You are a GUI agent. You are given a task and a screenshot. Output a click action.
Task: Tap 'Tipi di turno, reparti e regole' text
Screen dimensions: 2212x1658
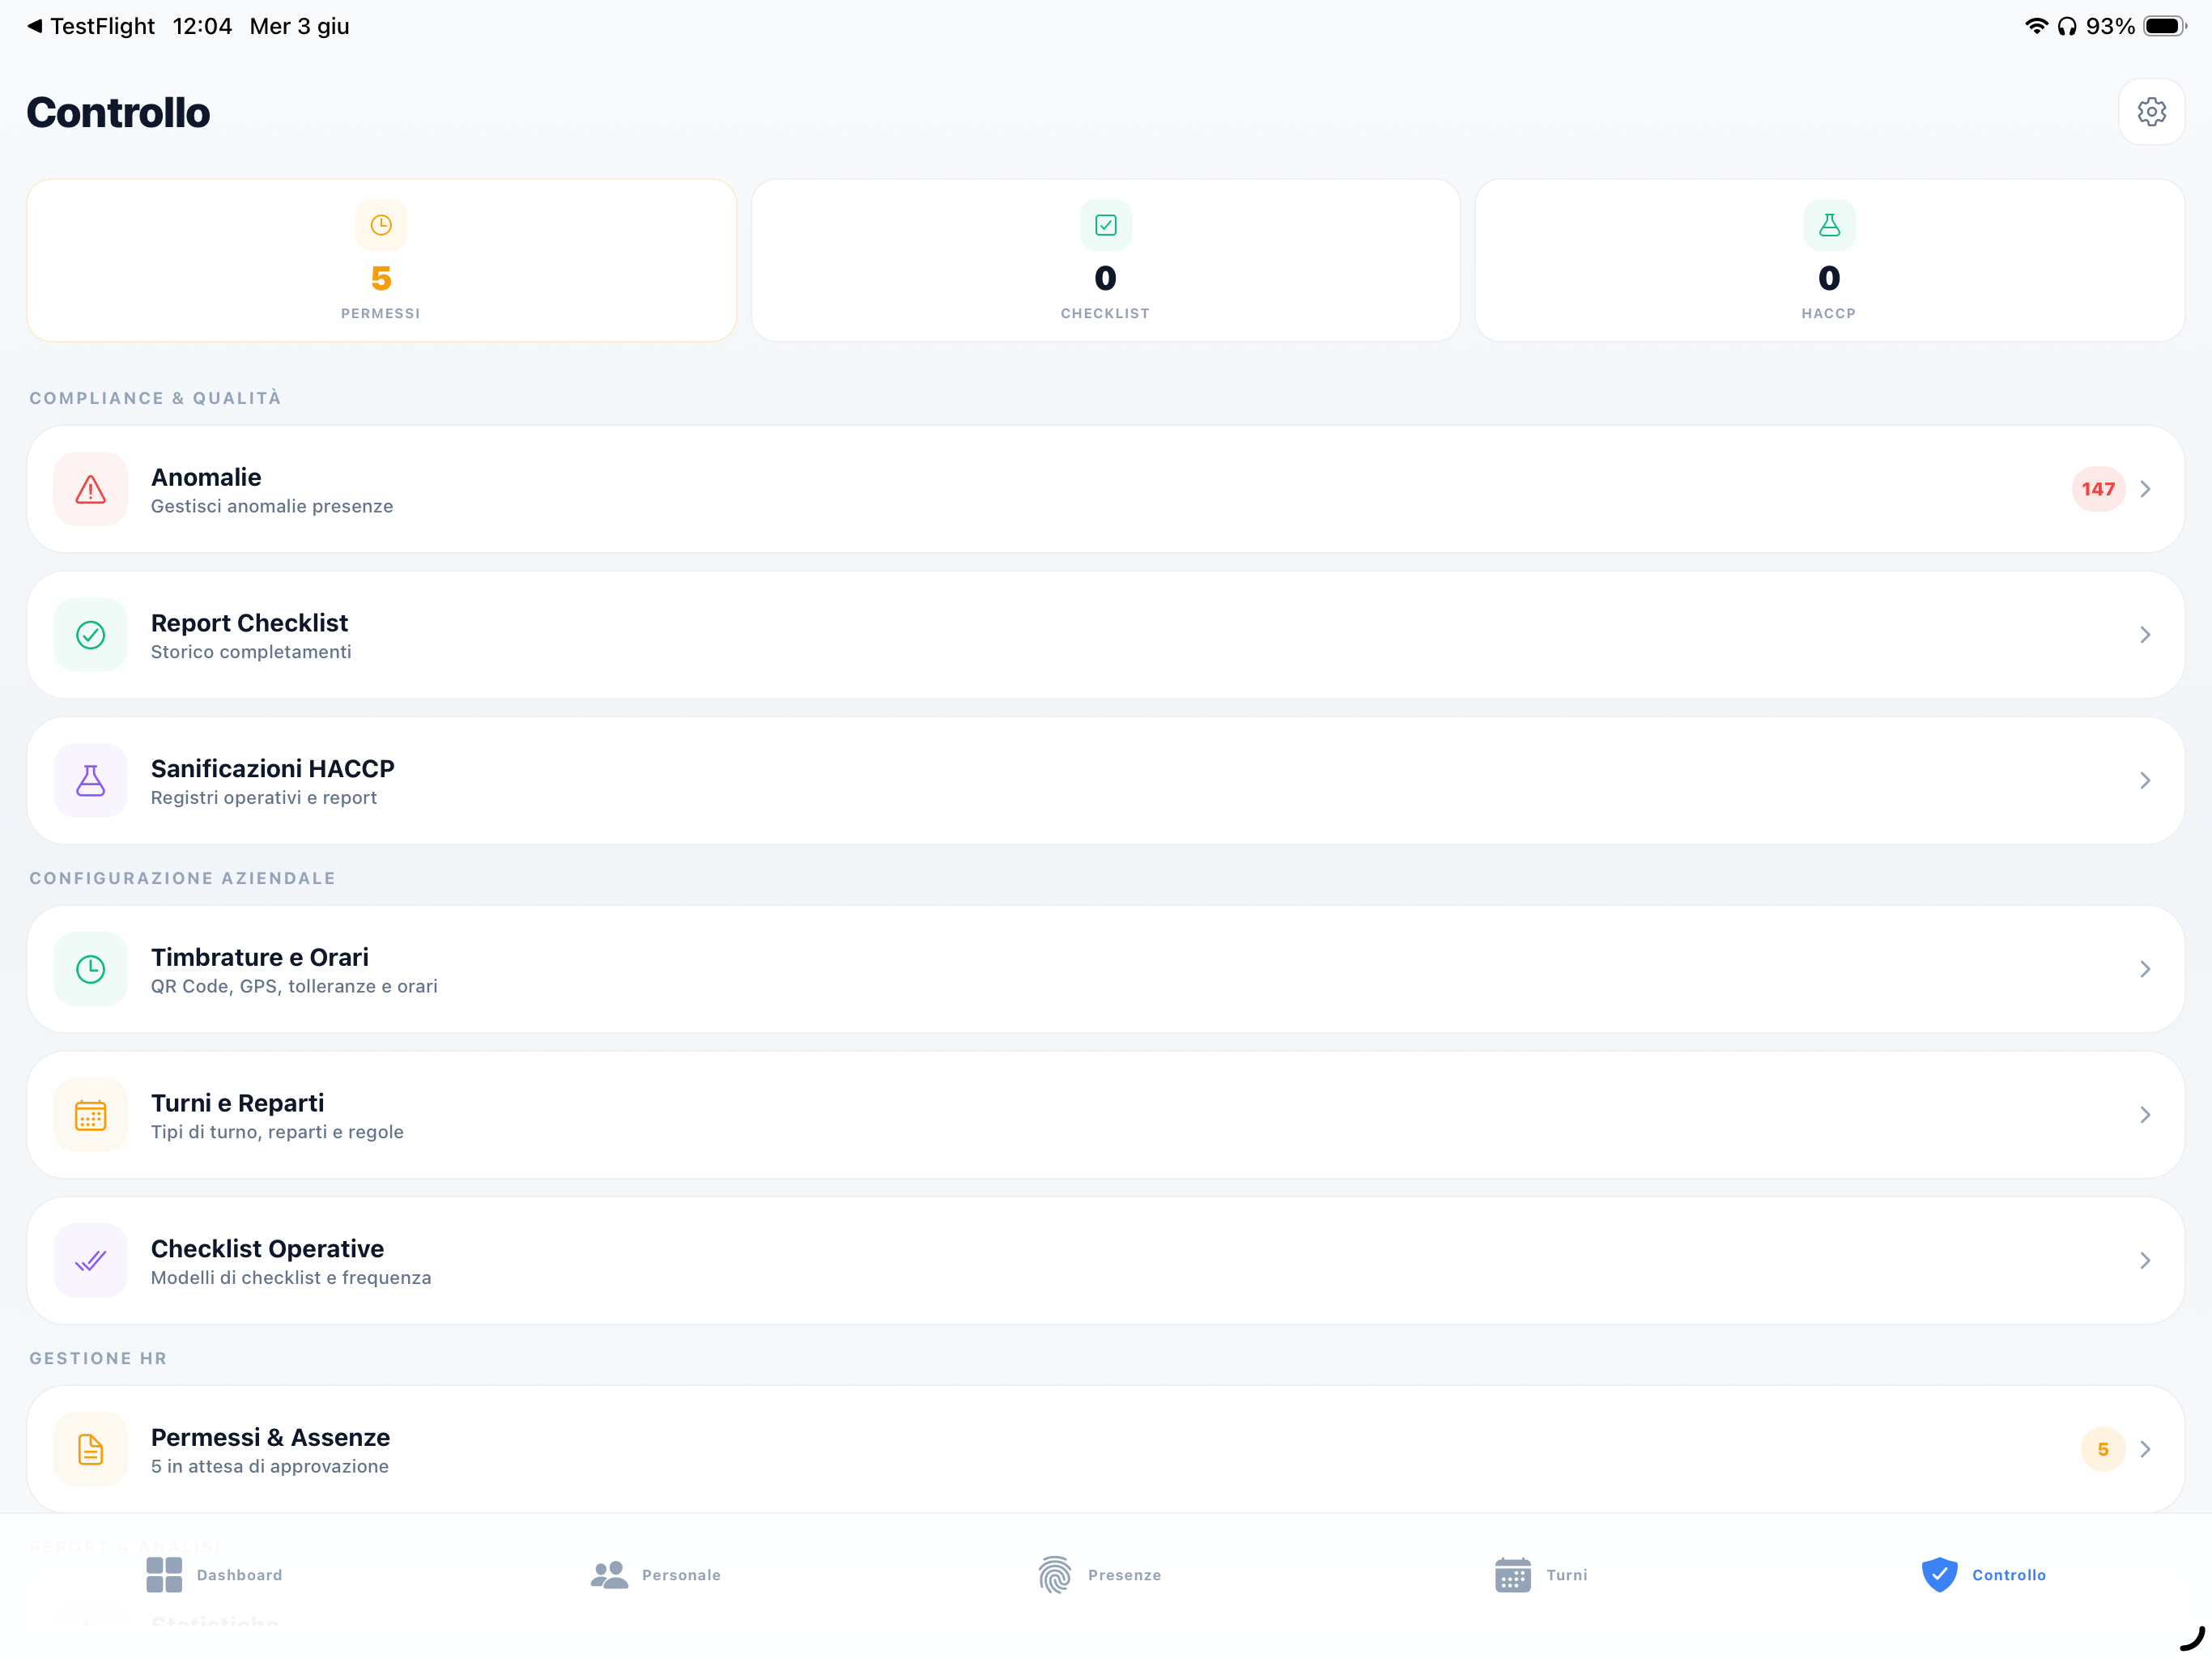277,1132
